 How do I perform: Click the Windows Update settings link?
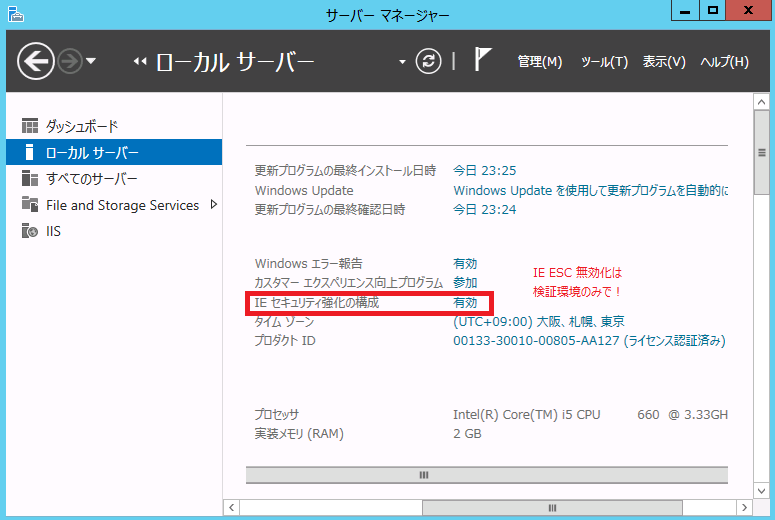(x=590, y=190)
